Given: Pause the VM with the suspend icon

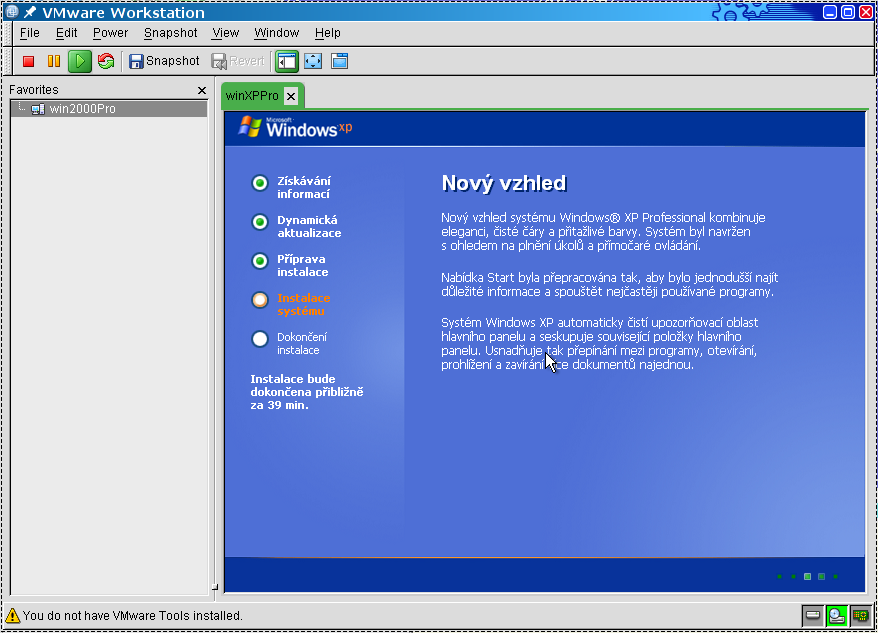Looking at the screenshot, I should (54, 61).
